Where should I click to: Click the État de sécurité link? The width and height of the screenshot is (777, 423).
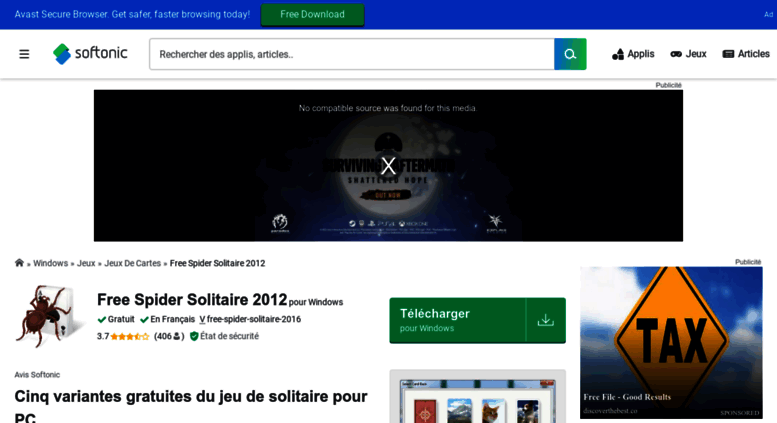(x=229, y=336)
